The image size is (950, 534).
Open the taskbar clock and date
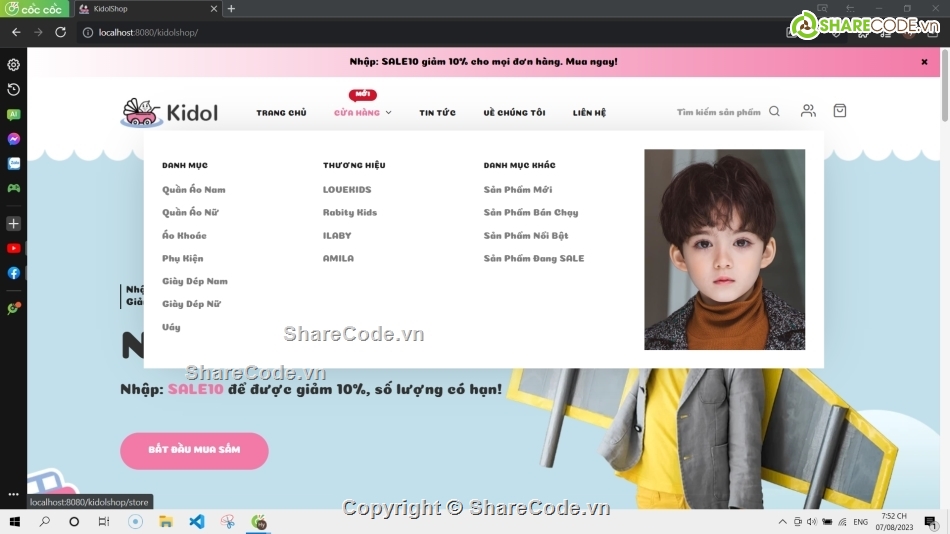[x=894, y=522]
